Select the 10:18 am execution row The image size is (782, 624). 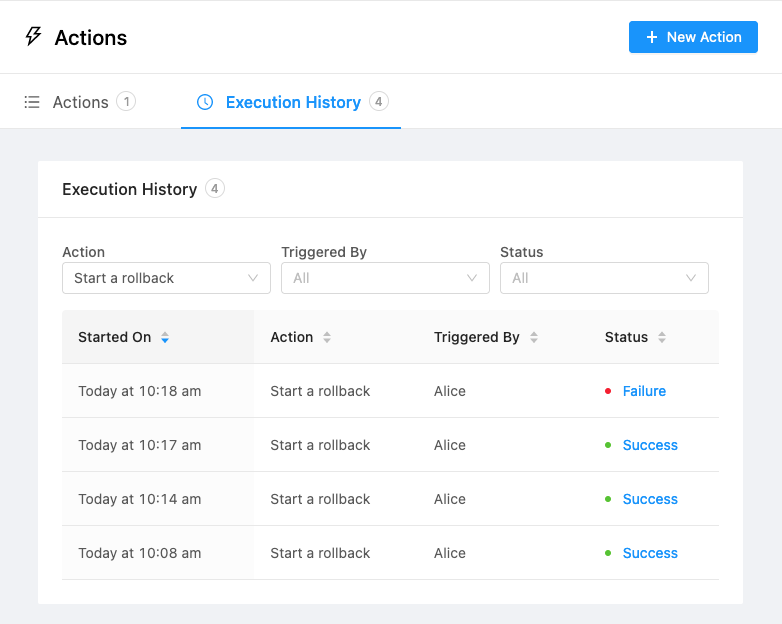(391, 391)
